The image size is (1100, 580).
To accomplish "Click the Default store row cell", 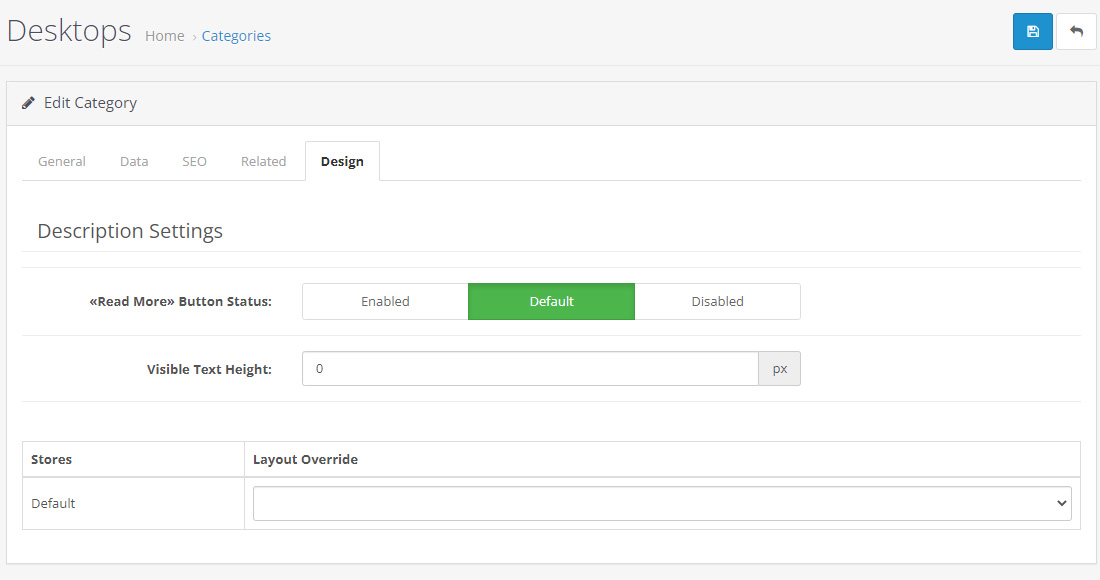I will coord(133,504).
